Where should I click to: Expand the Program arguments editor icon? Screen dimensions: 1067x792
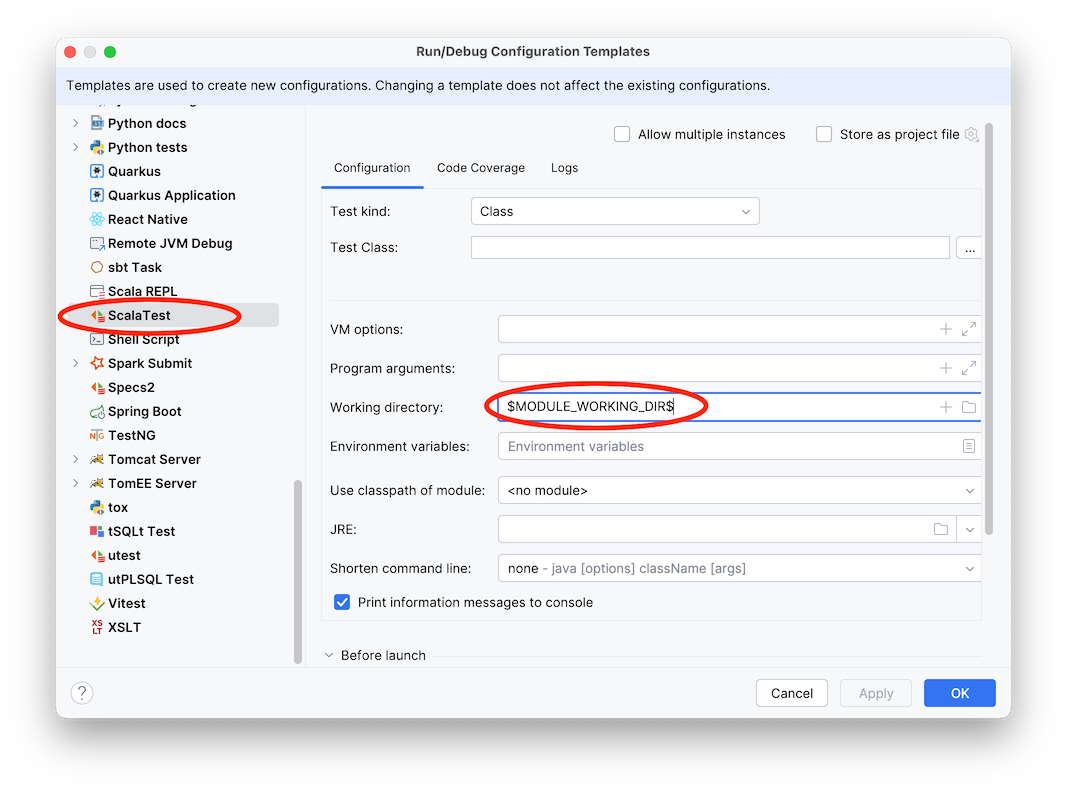(966, 368)
